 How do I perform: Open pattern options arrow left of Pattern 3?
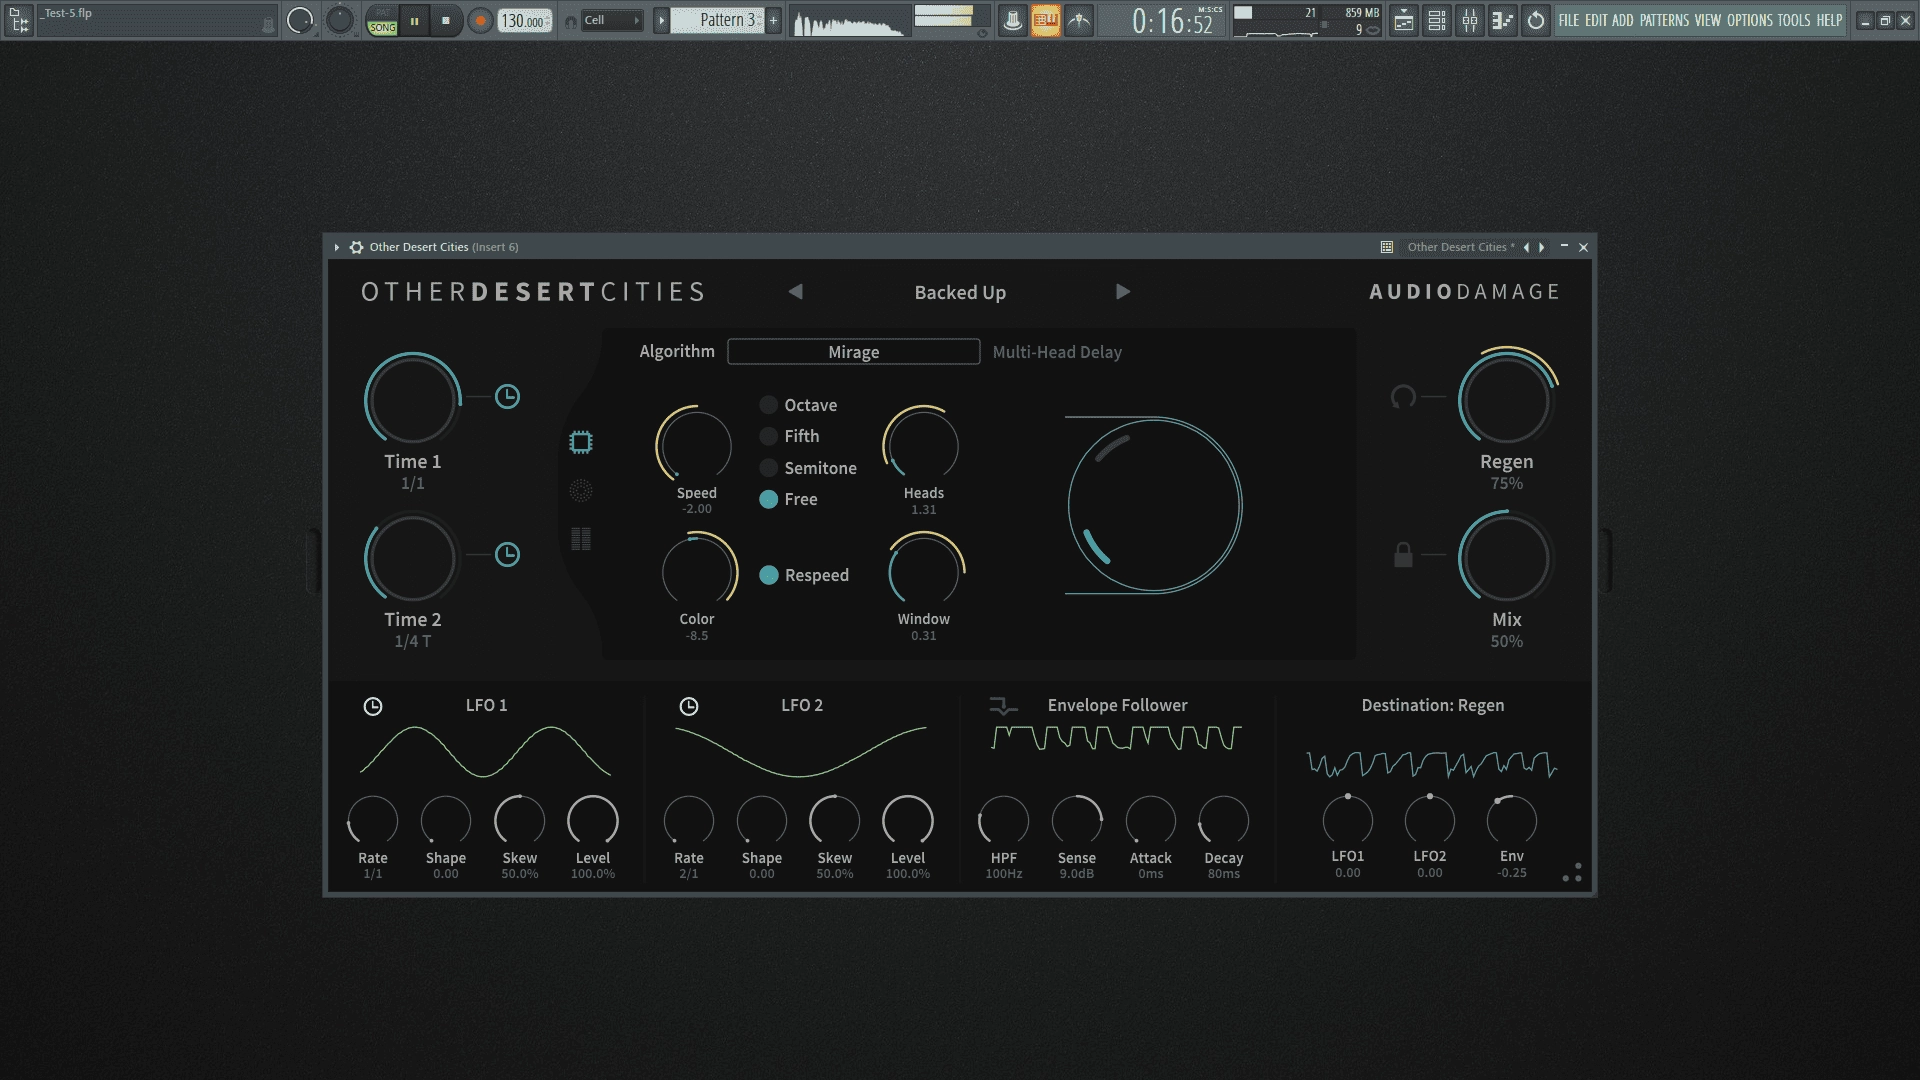661,20
